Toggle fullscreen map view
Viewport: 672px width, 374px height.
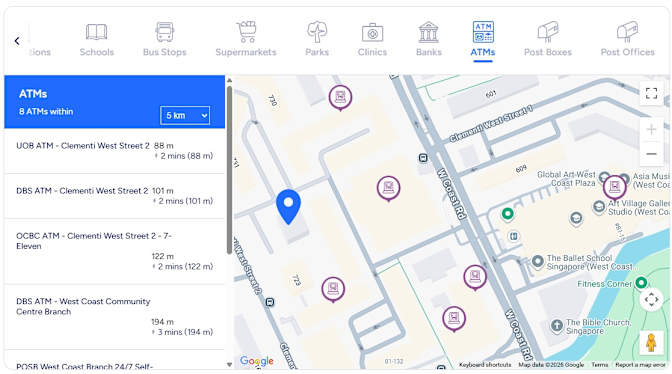coord(651,93)
